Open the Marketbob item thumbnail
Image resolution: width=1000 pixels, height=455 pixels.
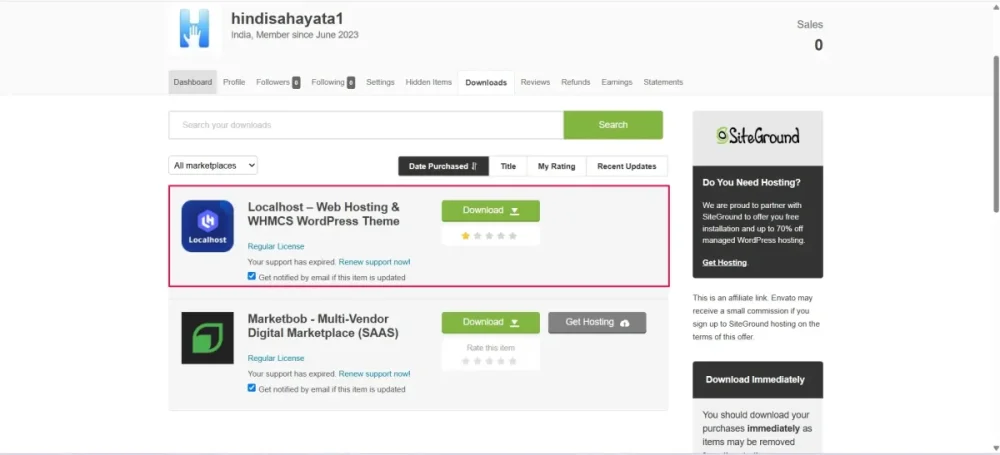(207, 338)
